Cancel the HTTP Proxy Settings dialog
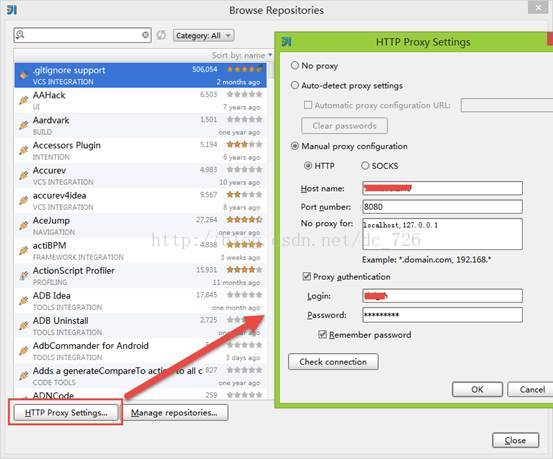 [531, 389]
